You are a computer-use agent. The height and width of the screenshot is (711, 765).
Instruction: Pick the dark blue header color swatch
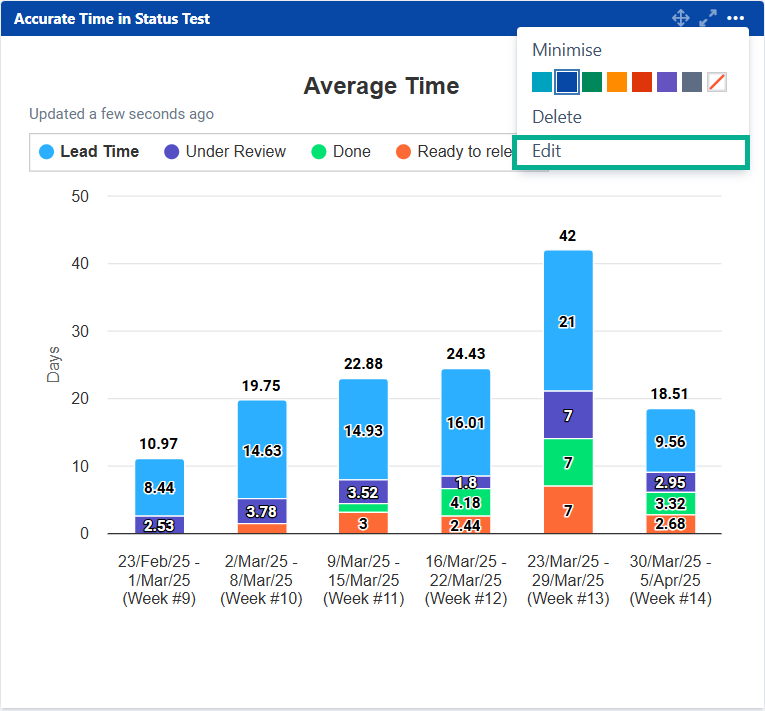point(567,82)
